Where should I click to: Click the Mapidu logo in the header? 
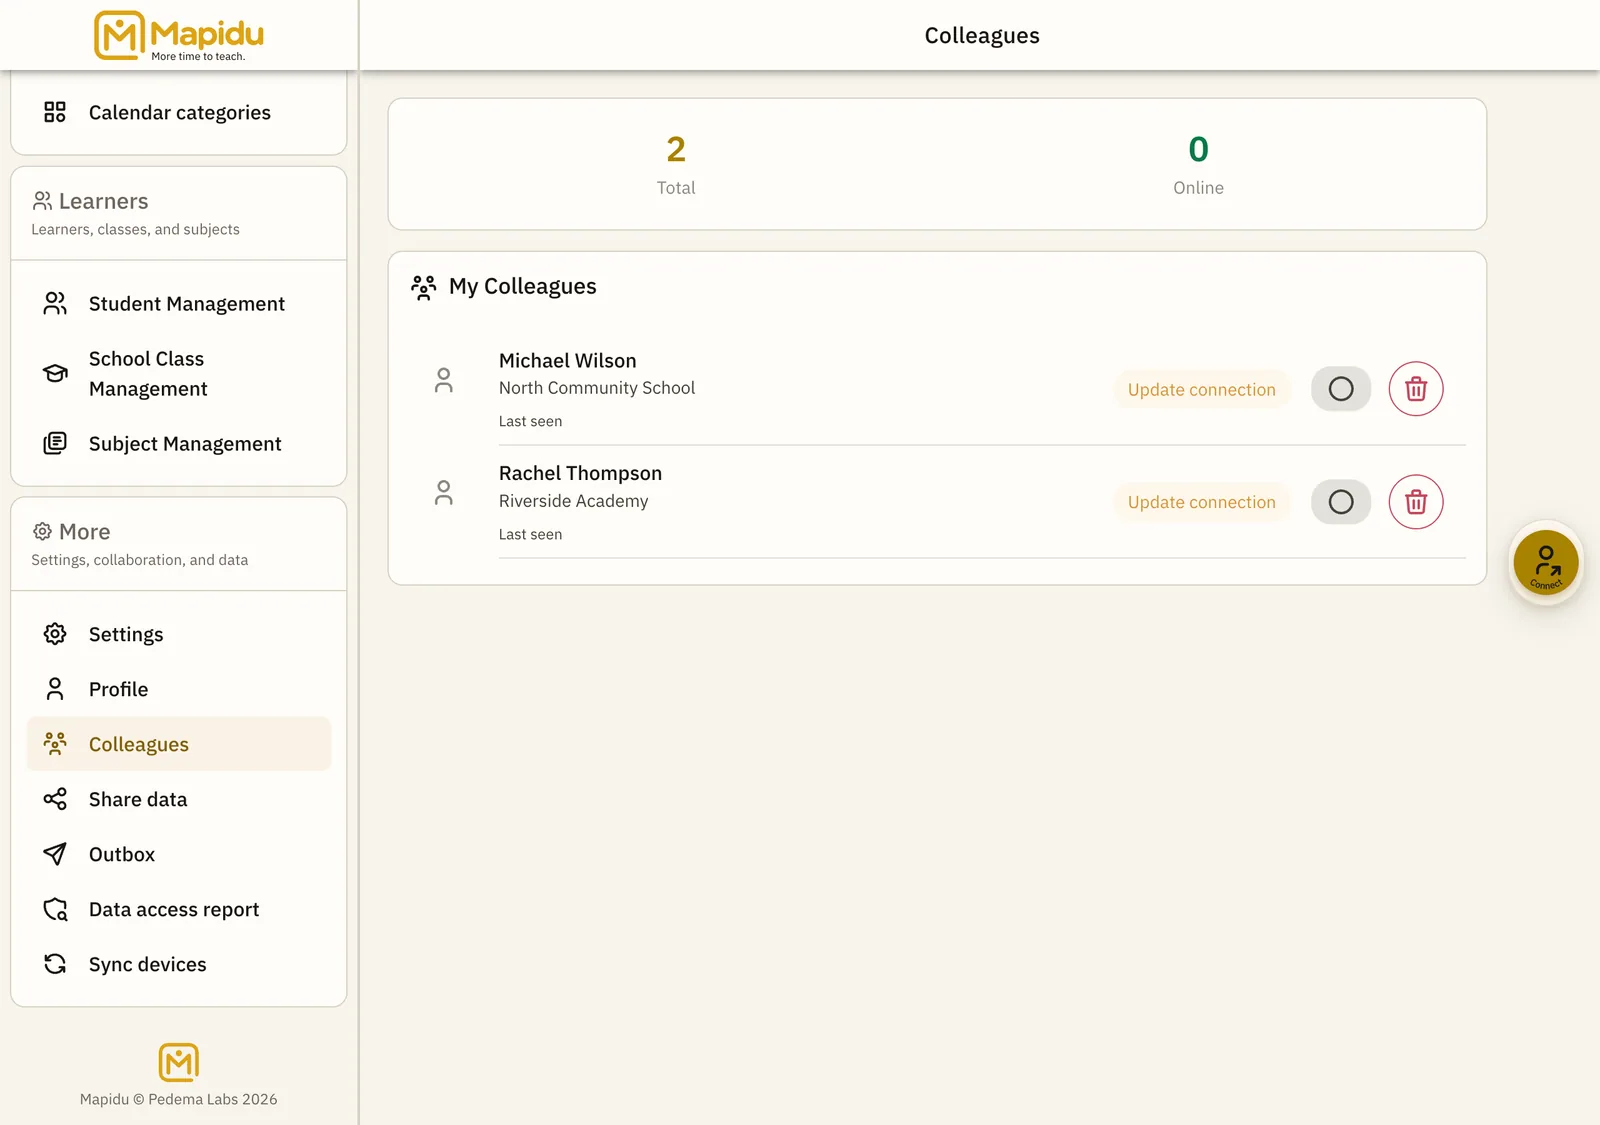(x=179, y=36)
